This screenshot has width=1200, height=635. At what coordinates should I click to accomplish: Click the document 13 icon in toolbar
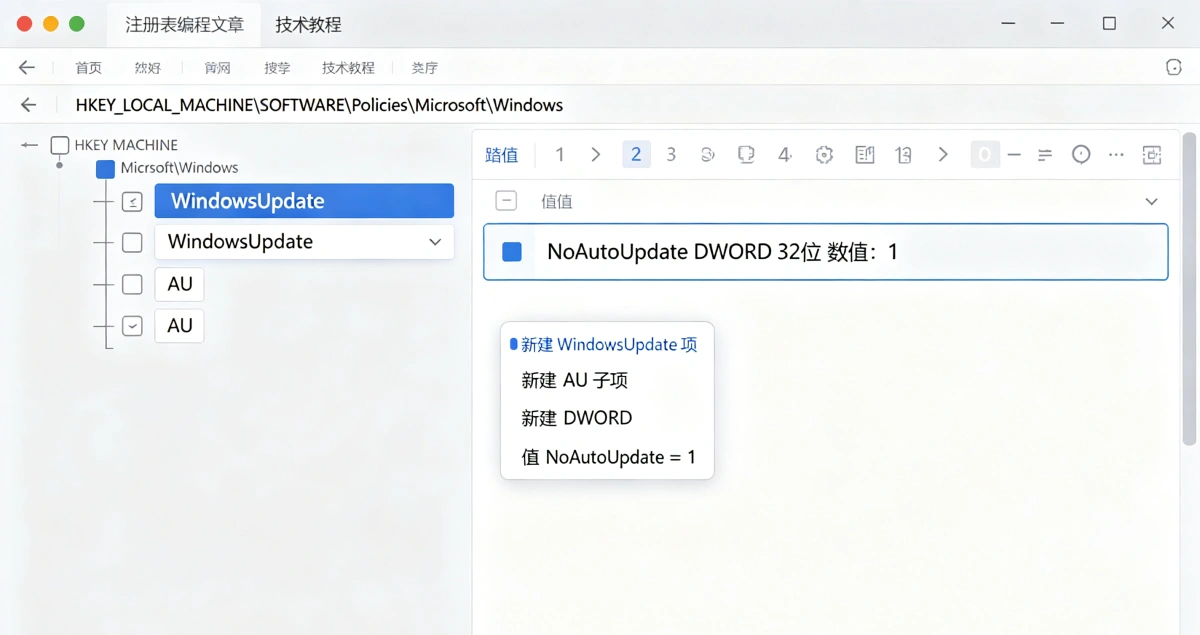pyautogui.click(x=903, y=154)
